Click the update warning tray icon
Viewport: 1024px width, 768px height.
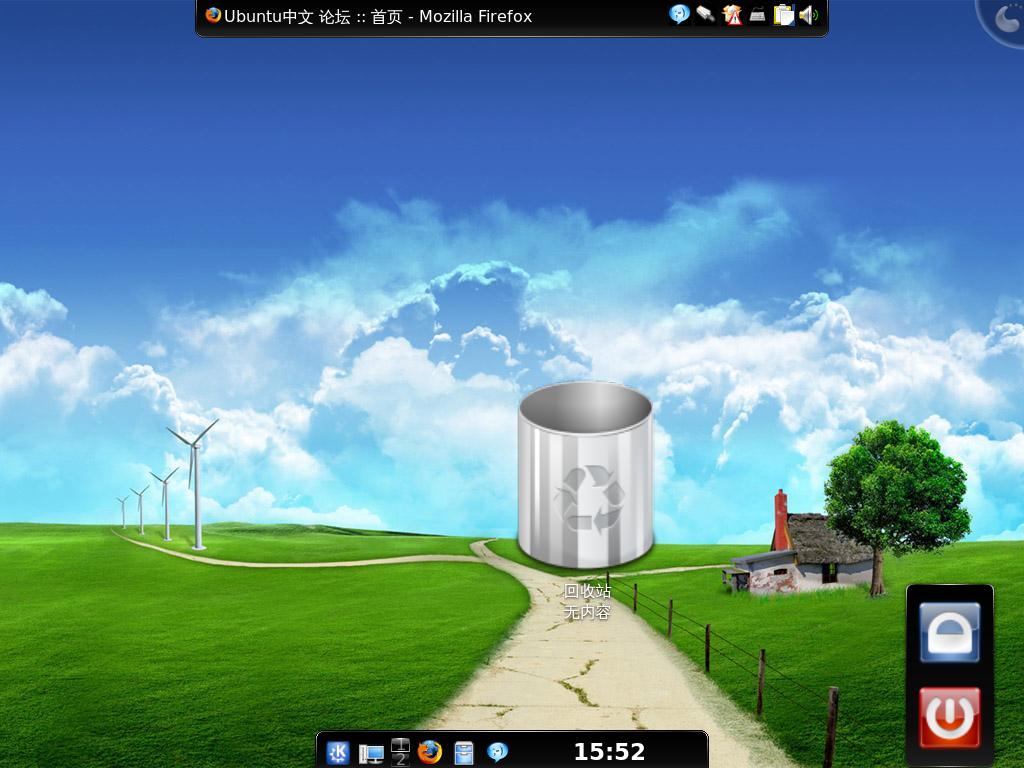tap(732, 15)
